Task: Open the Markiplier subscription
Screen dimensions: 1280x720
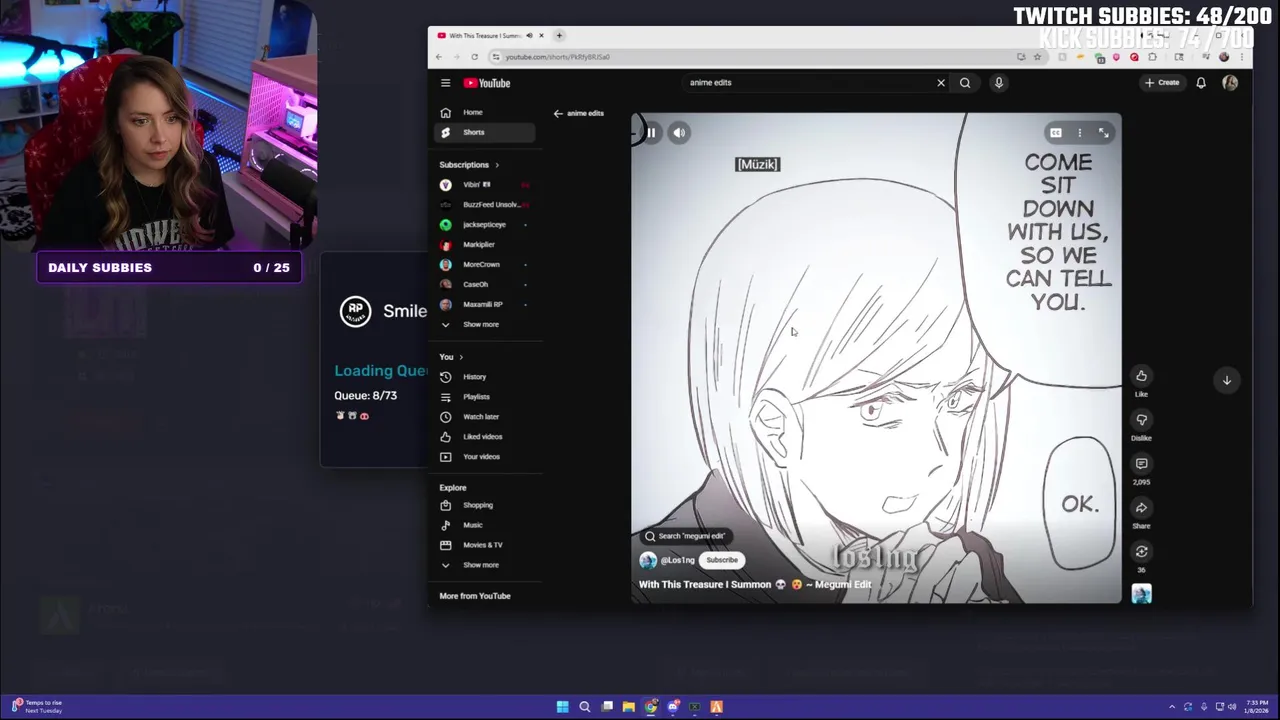Action: [x=486, y=244]
